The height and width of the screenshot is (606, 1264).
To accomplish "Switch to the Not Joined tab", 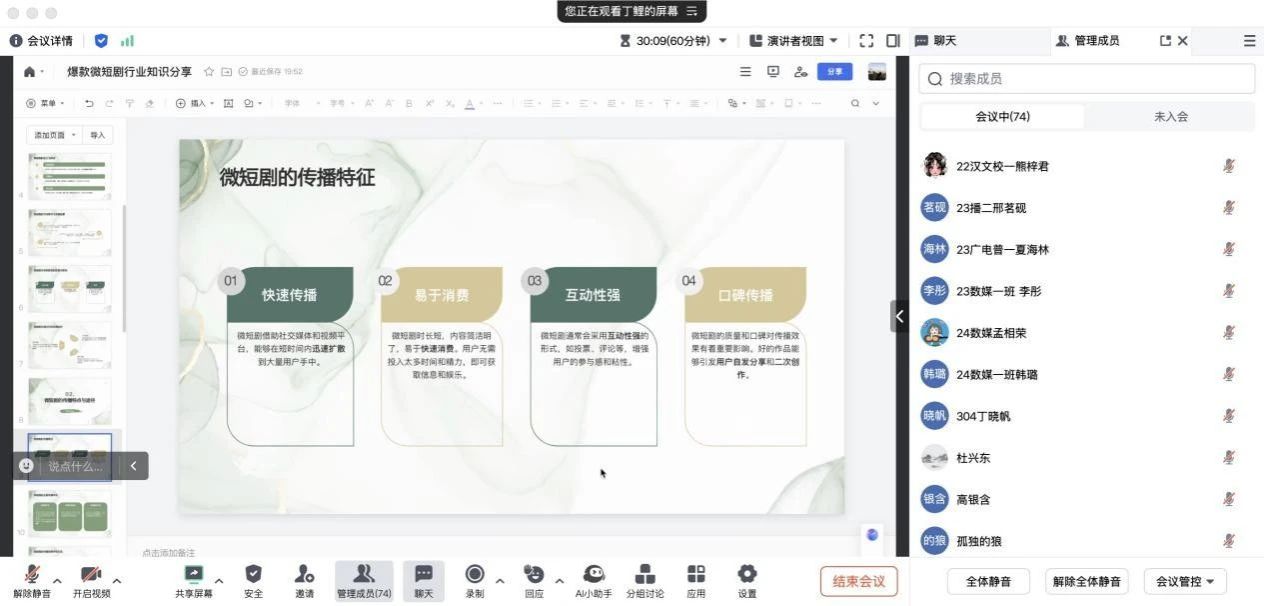I will [x=1170, y=117].
